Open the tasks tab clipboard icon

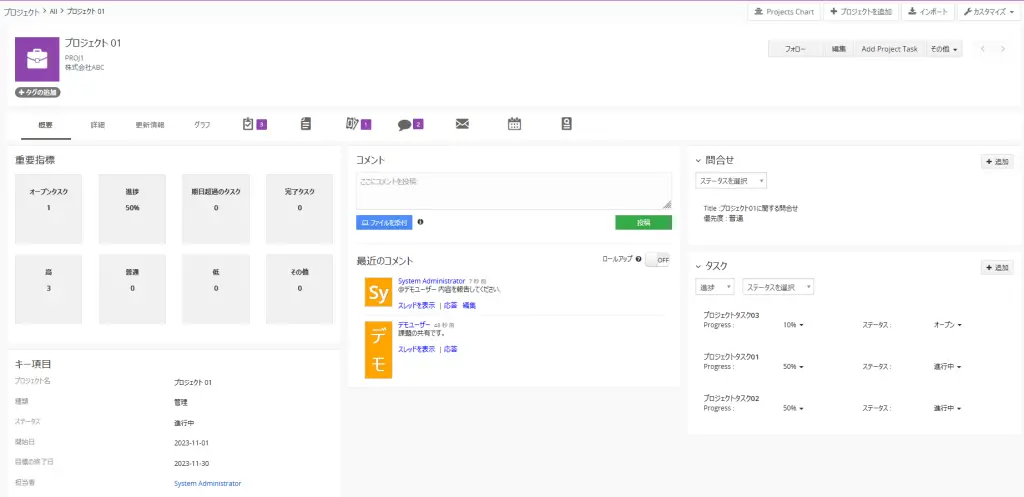[249, 124]
